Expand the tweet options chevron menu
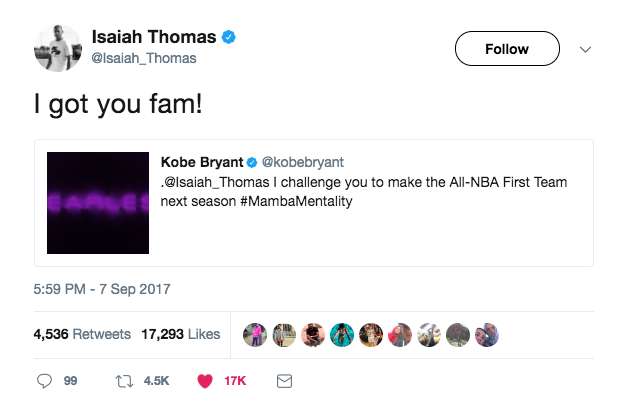 586,48
